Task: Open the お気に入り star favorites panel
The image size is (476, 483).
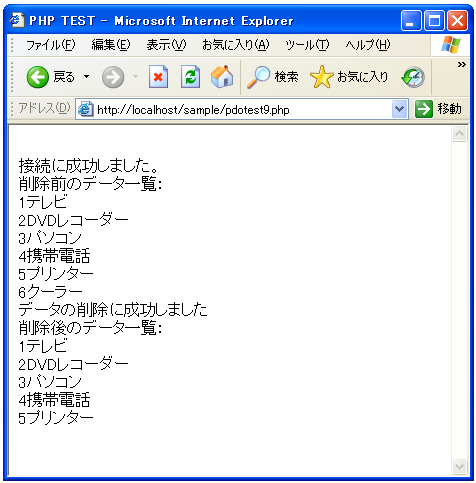Action: pyautogui.click(x=321, y=77)
